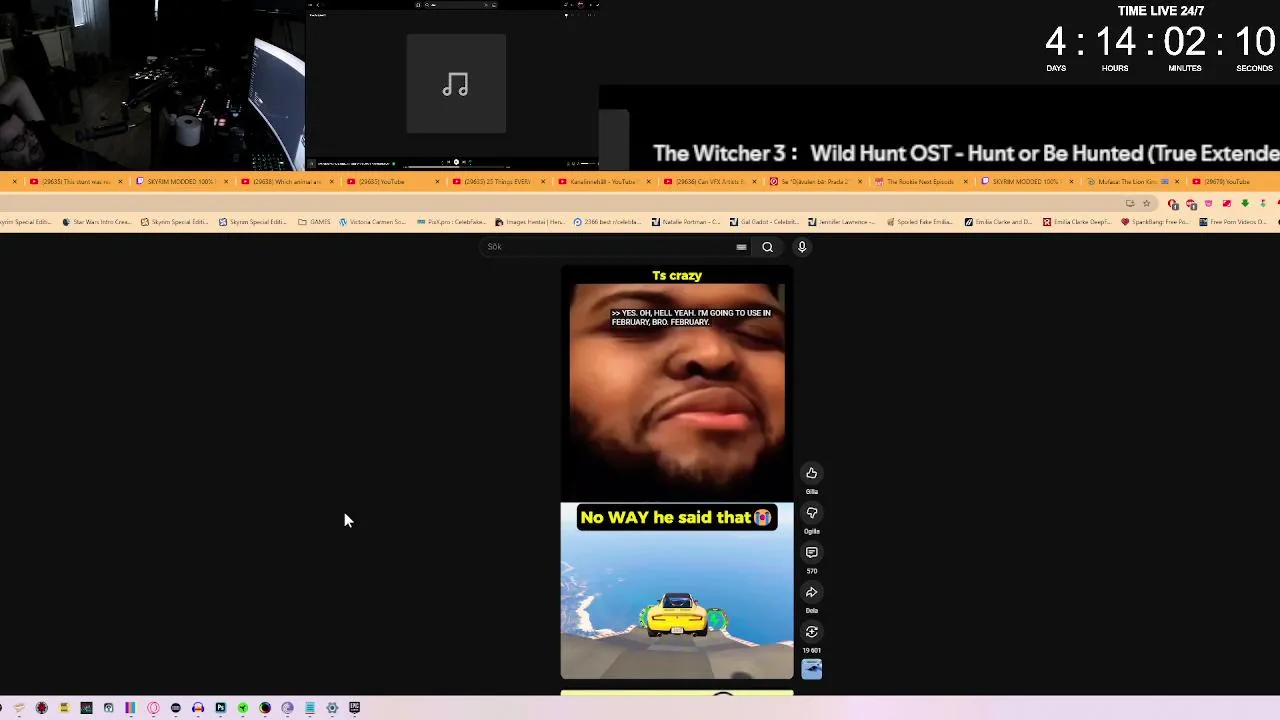
Task: Dislike the Short with the Ogilla thumbs-down
Action: point(811,513)
